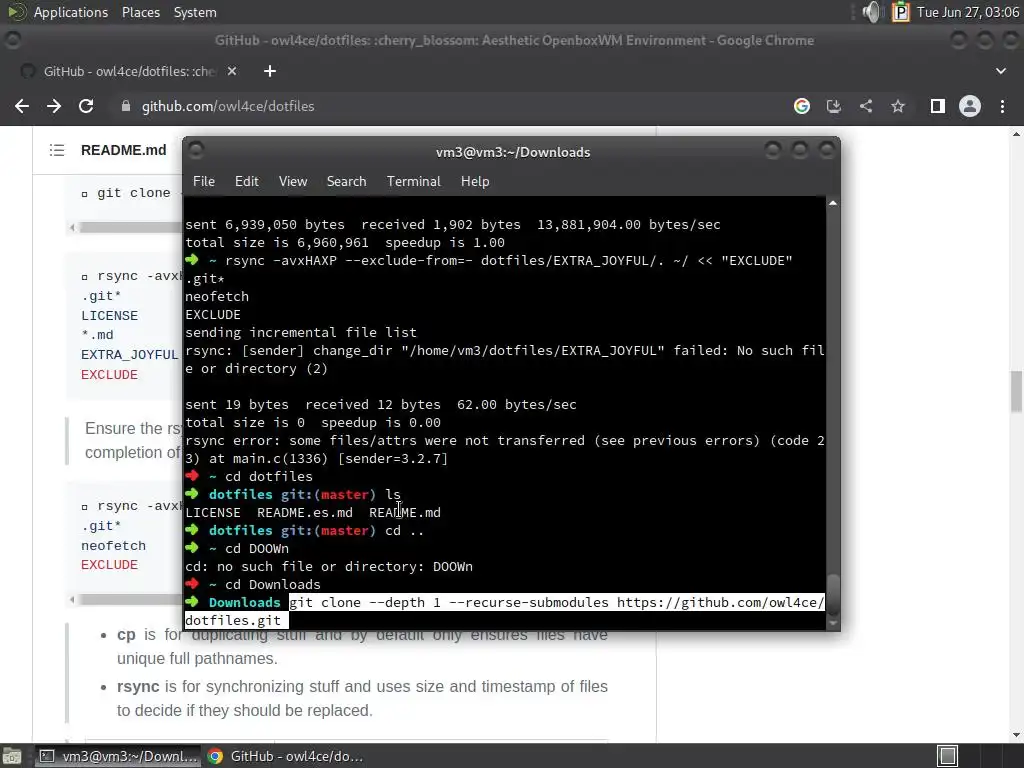Image resolution: width=1024 pixels, height=768 pixels.
Task: Click the date and time clock
Action: [x=968, y=12]
